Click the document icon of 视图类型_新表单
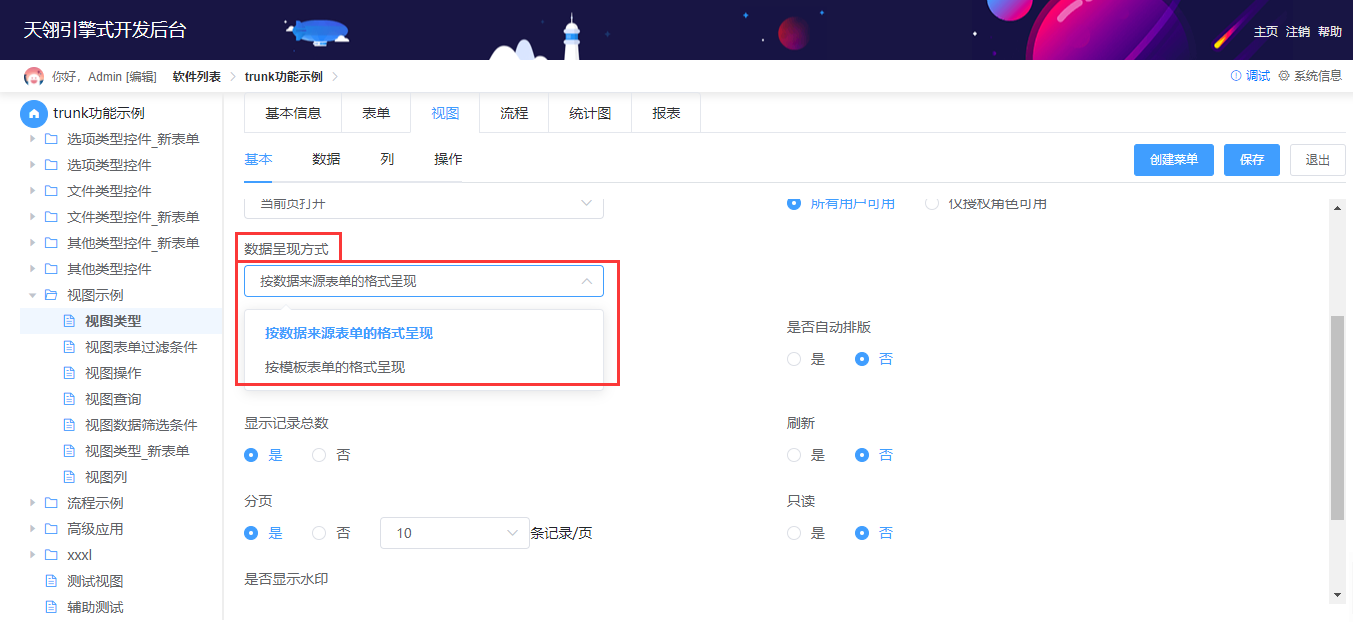 pyautogui.click(x=69, y=451)
